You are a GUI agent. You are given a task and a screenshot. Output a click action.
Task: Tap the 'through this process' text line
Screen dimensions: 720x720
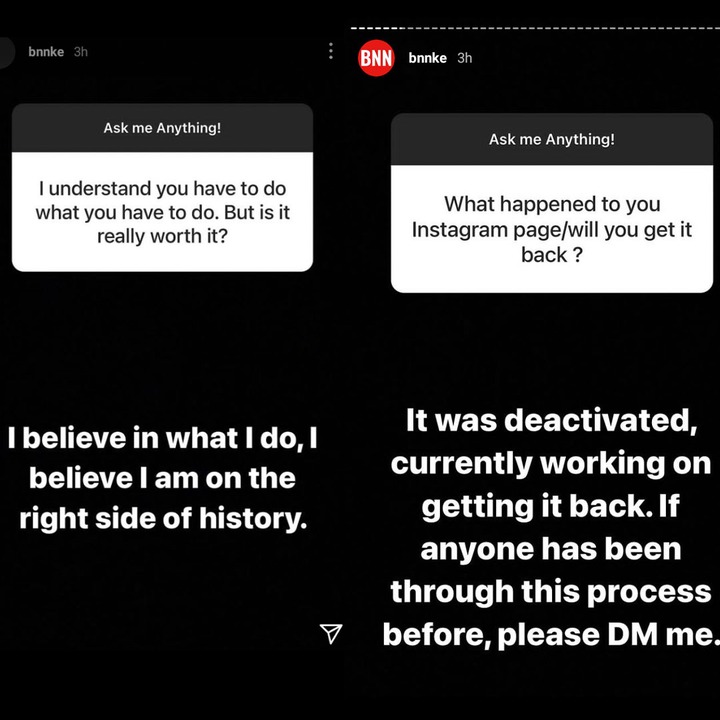pyautogui.click(x=551, y=591)
